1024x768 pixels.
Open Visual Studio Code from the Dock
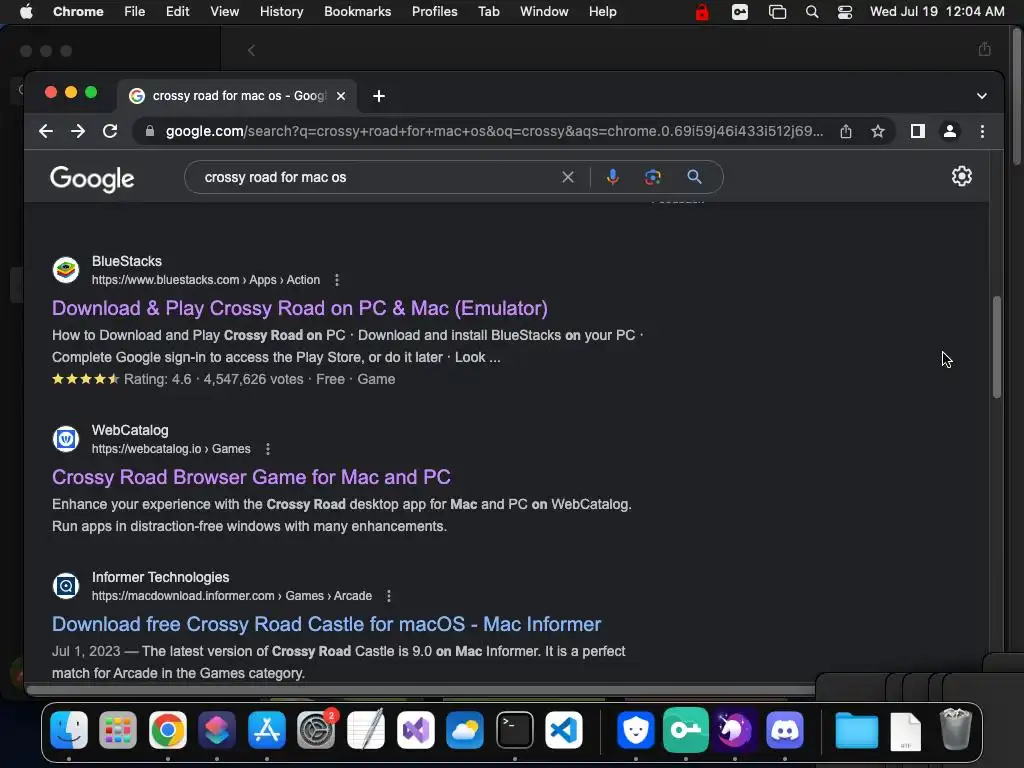coord(564,729)
